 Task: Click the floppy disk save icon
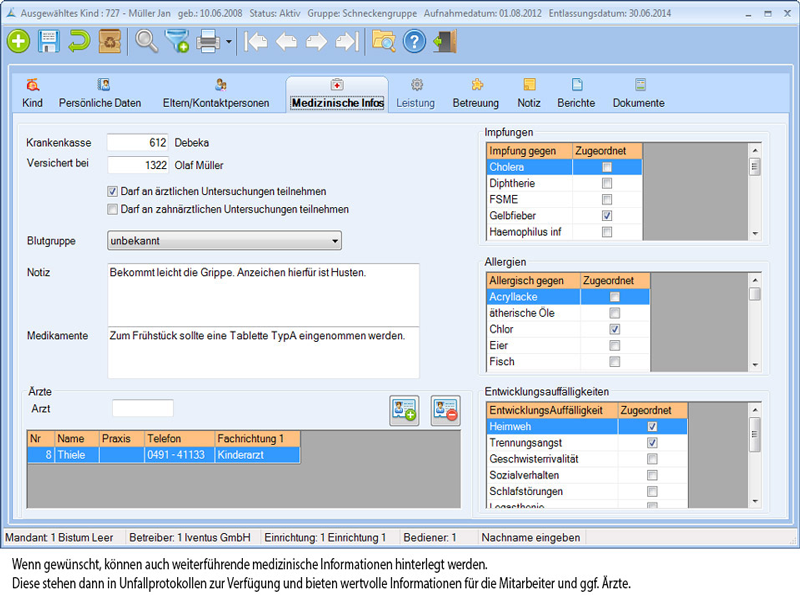tap(49, 41)
